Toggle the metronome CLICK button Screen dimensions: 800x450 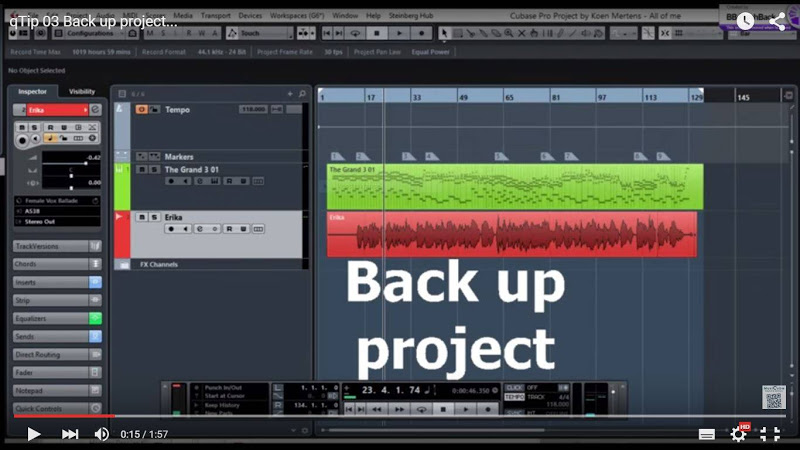click(x=514, y=388)
